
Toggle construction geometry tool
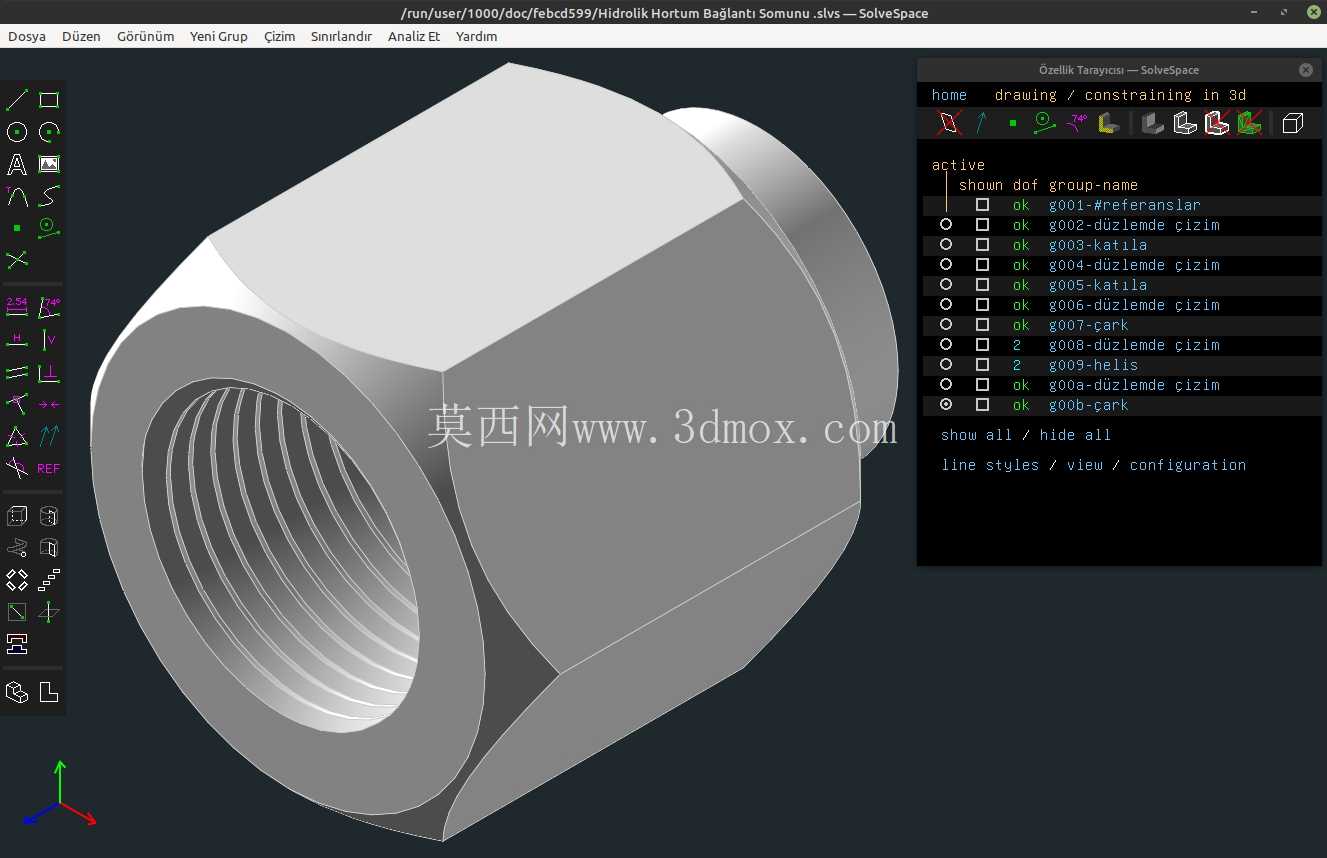pos(49,228)
